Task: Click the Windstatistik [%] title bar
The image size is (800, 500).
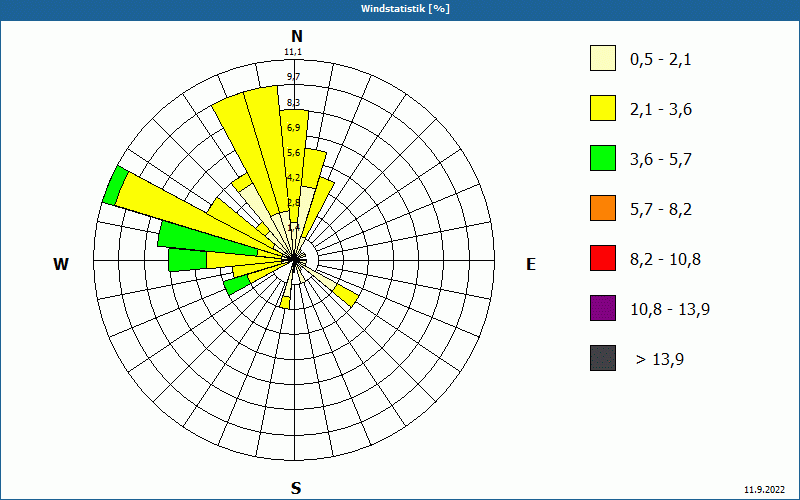Action: (400, 9)
